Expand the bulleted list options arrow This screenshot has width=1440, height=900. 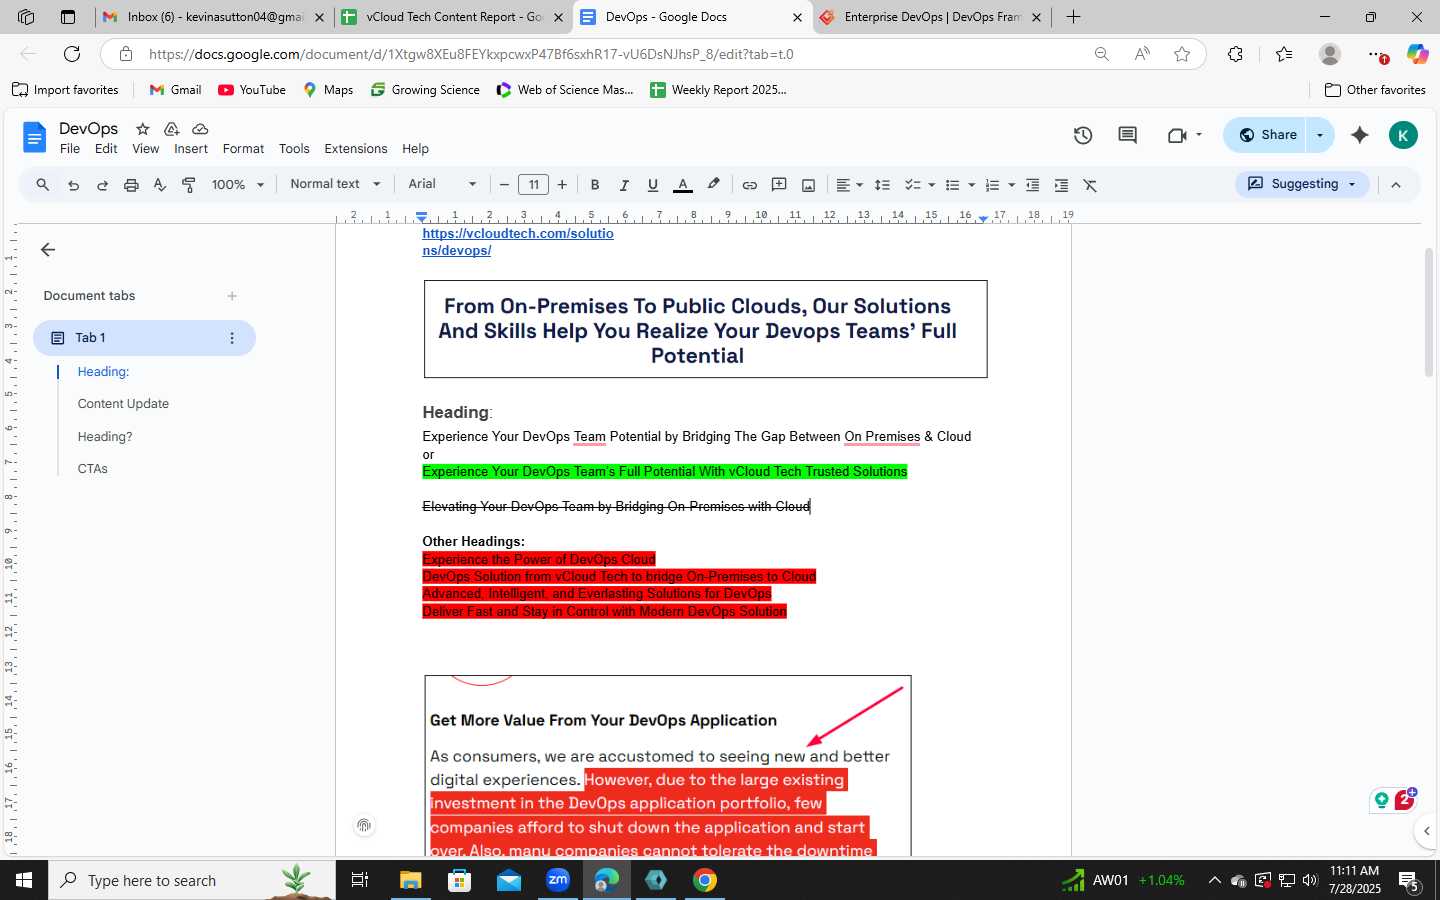coord(971,185)
